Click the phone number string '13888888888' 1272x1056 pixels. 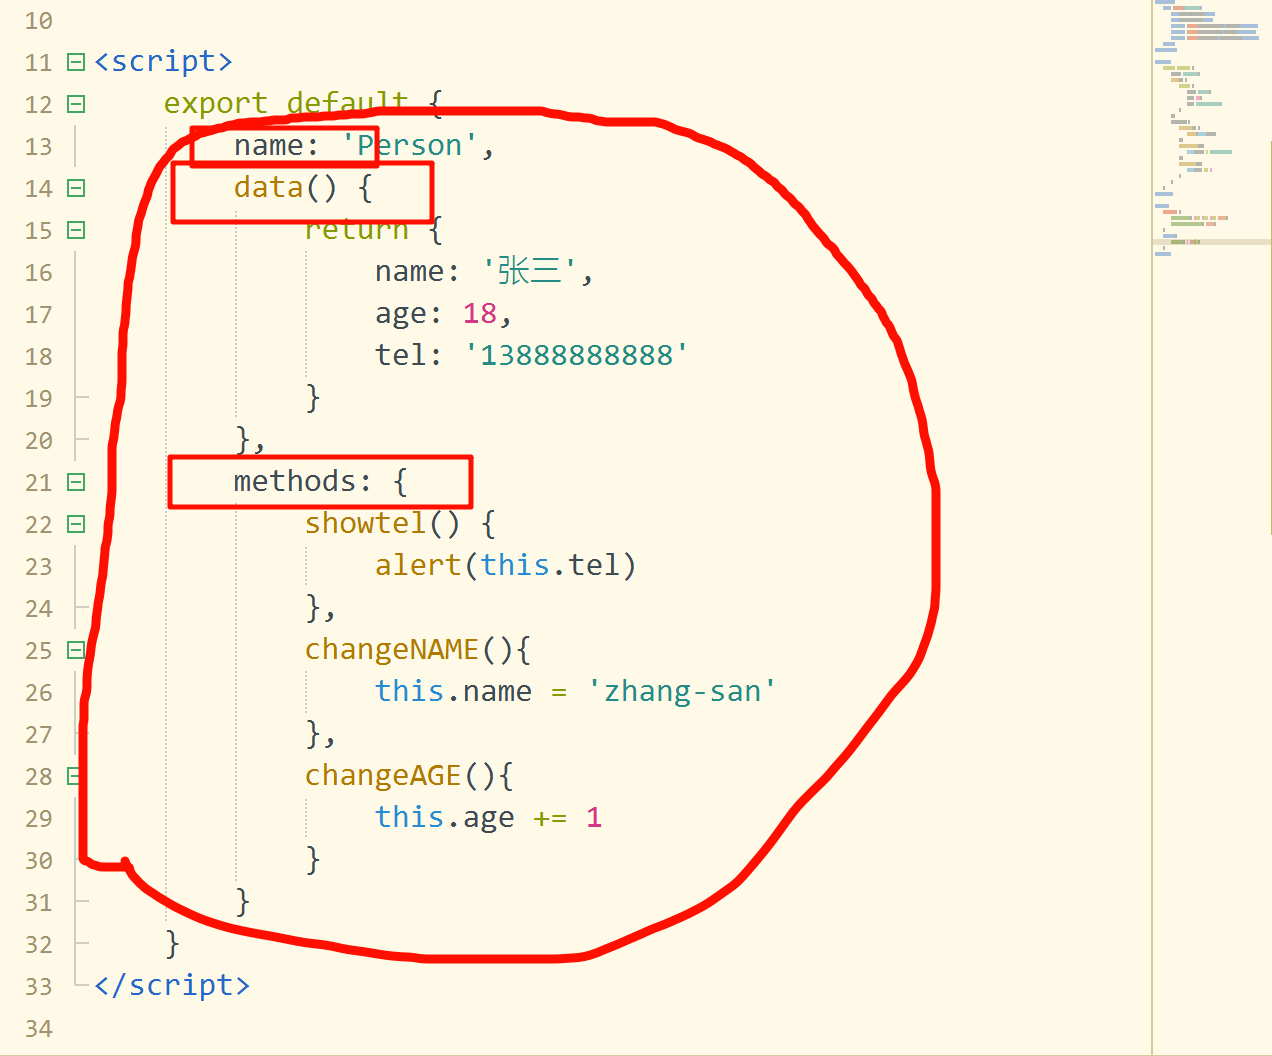[576, 356]
